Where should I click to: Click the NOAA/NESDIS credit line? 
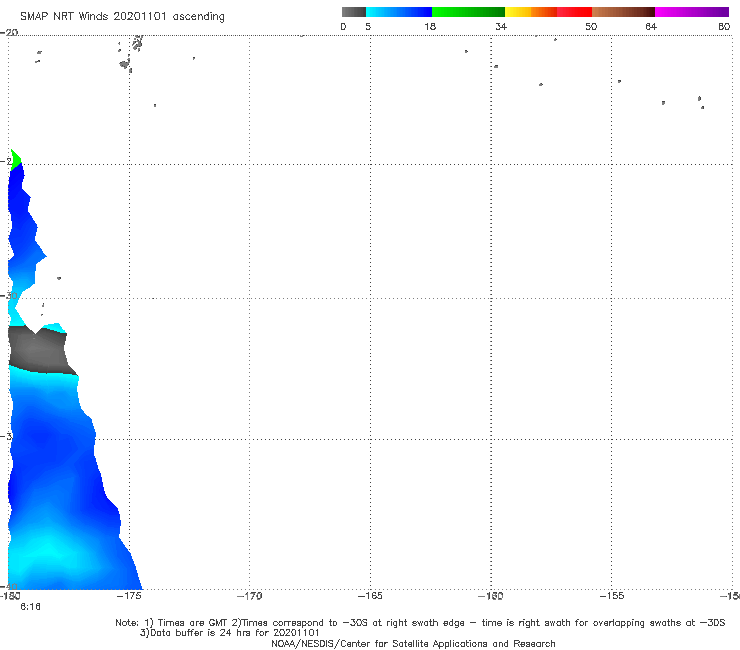pos(413,644)
